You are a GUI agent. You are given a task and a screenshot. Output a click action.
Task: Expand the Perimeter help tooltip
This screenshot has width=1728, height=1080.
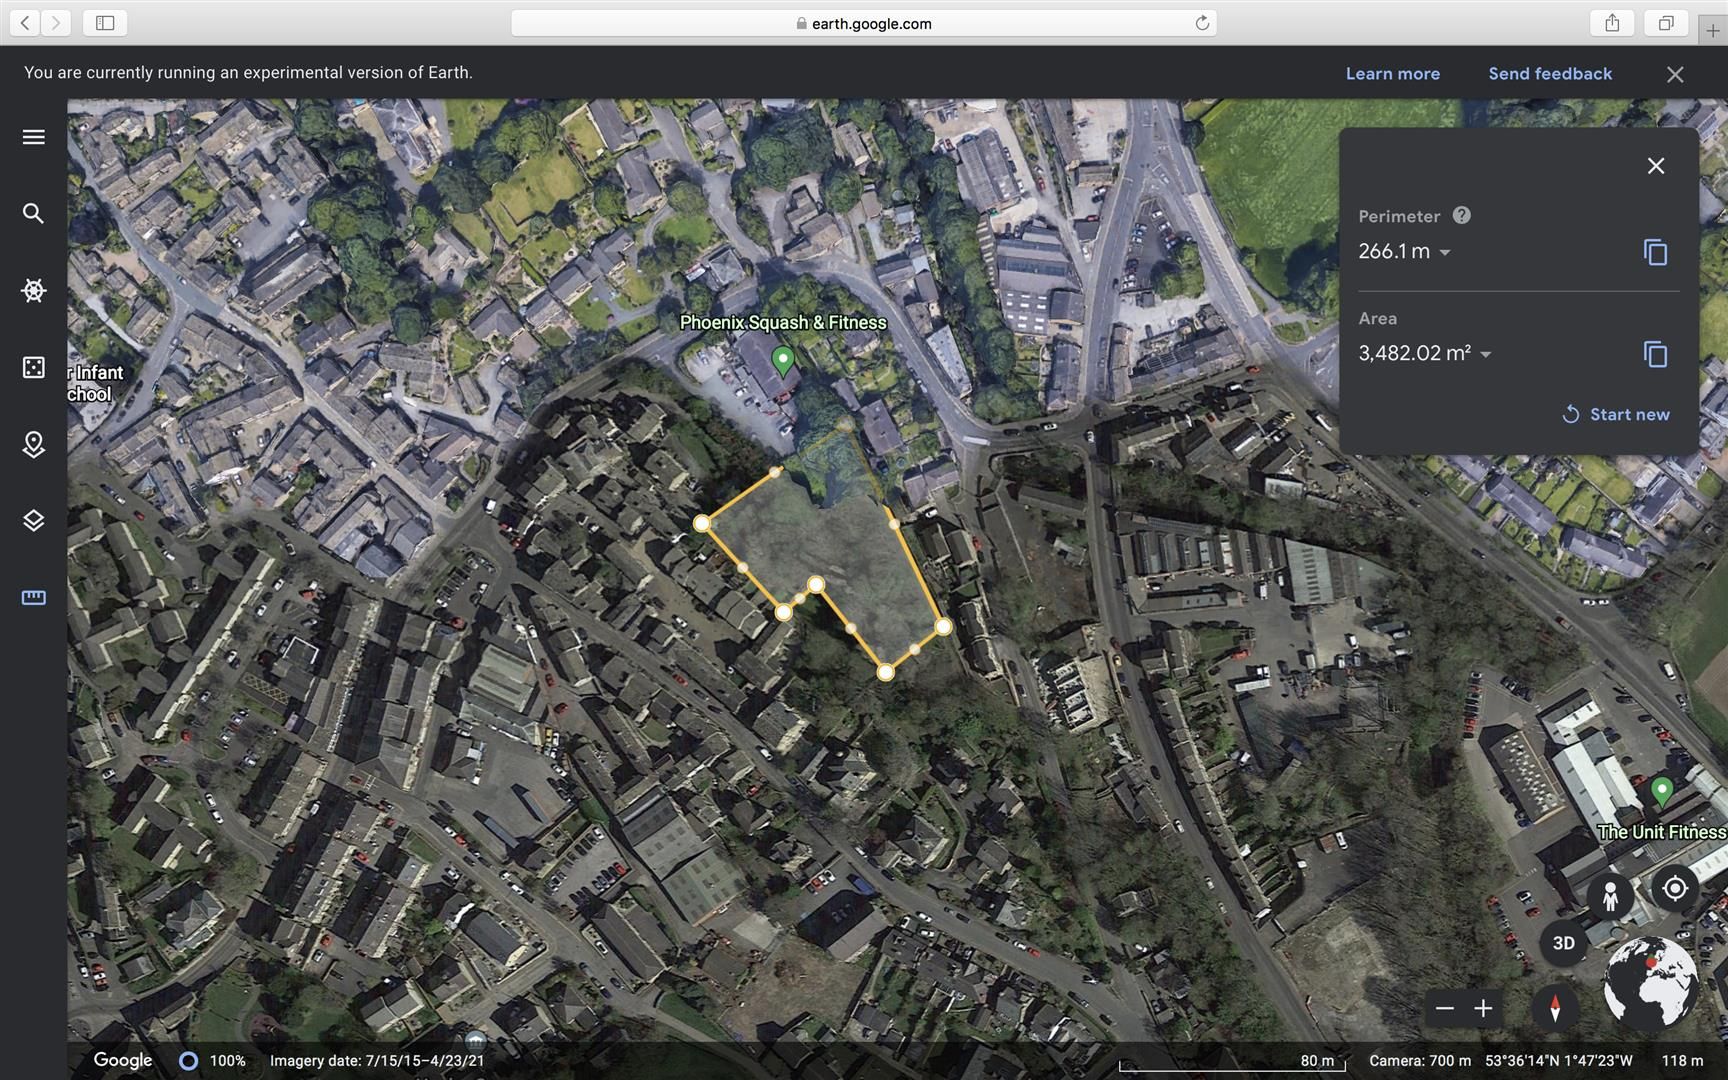tap(1460, 214)
